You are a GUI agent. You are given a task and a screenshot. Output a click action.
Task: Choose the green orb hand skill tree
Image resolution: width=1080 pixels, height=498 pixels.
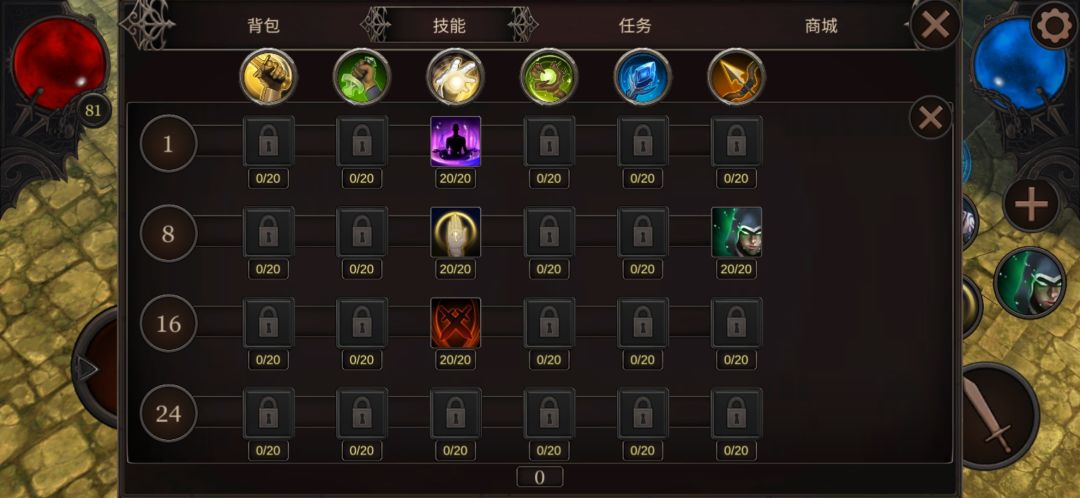click(x=549, y=76)
